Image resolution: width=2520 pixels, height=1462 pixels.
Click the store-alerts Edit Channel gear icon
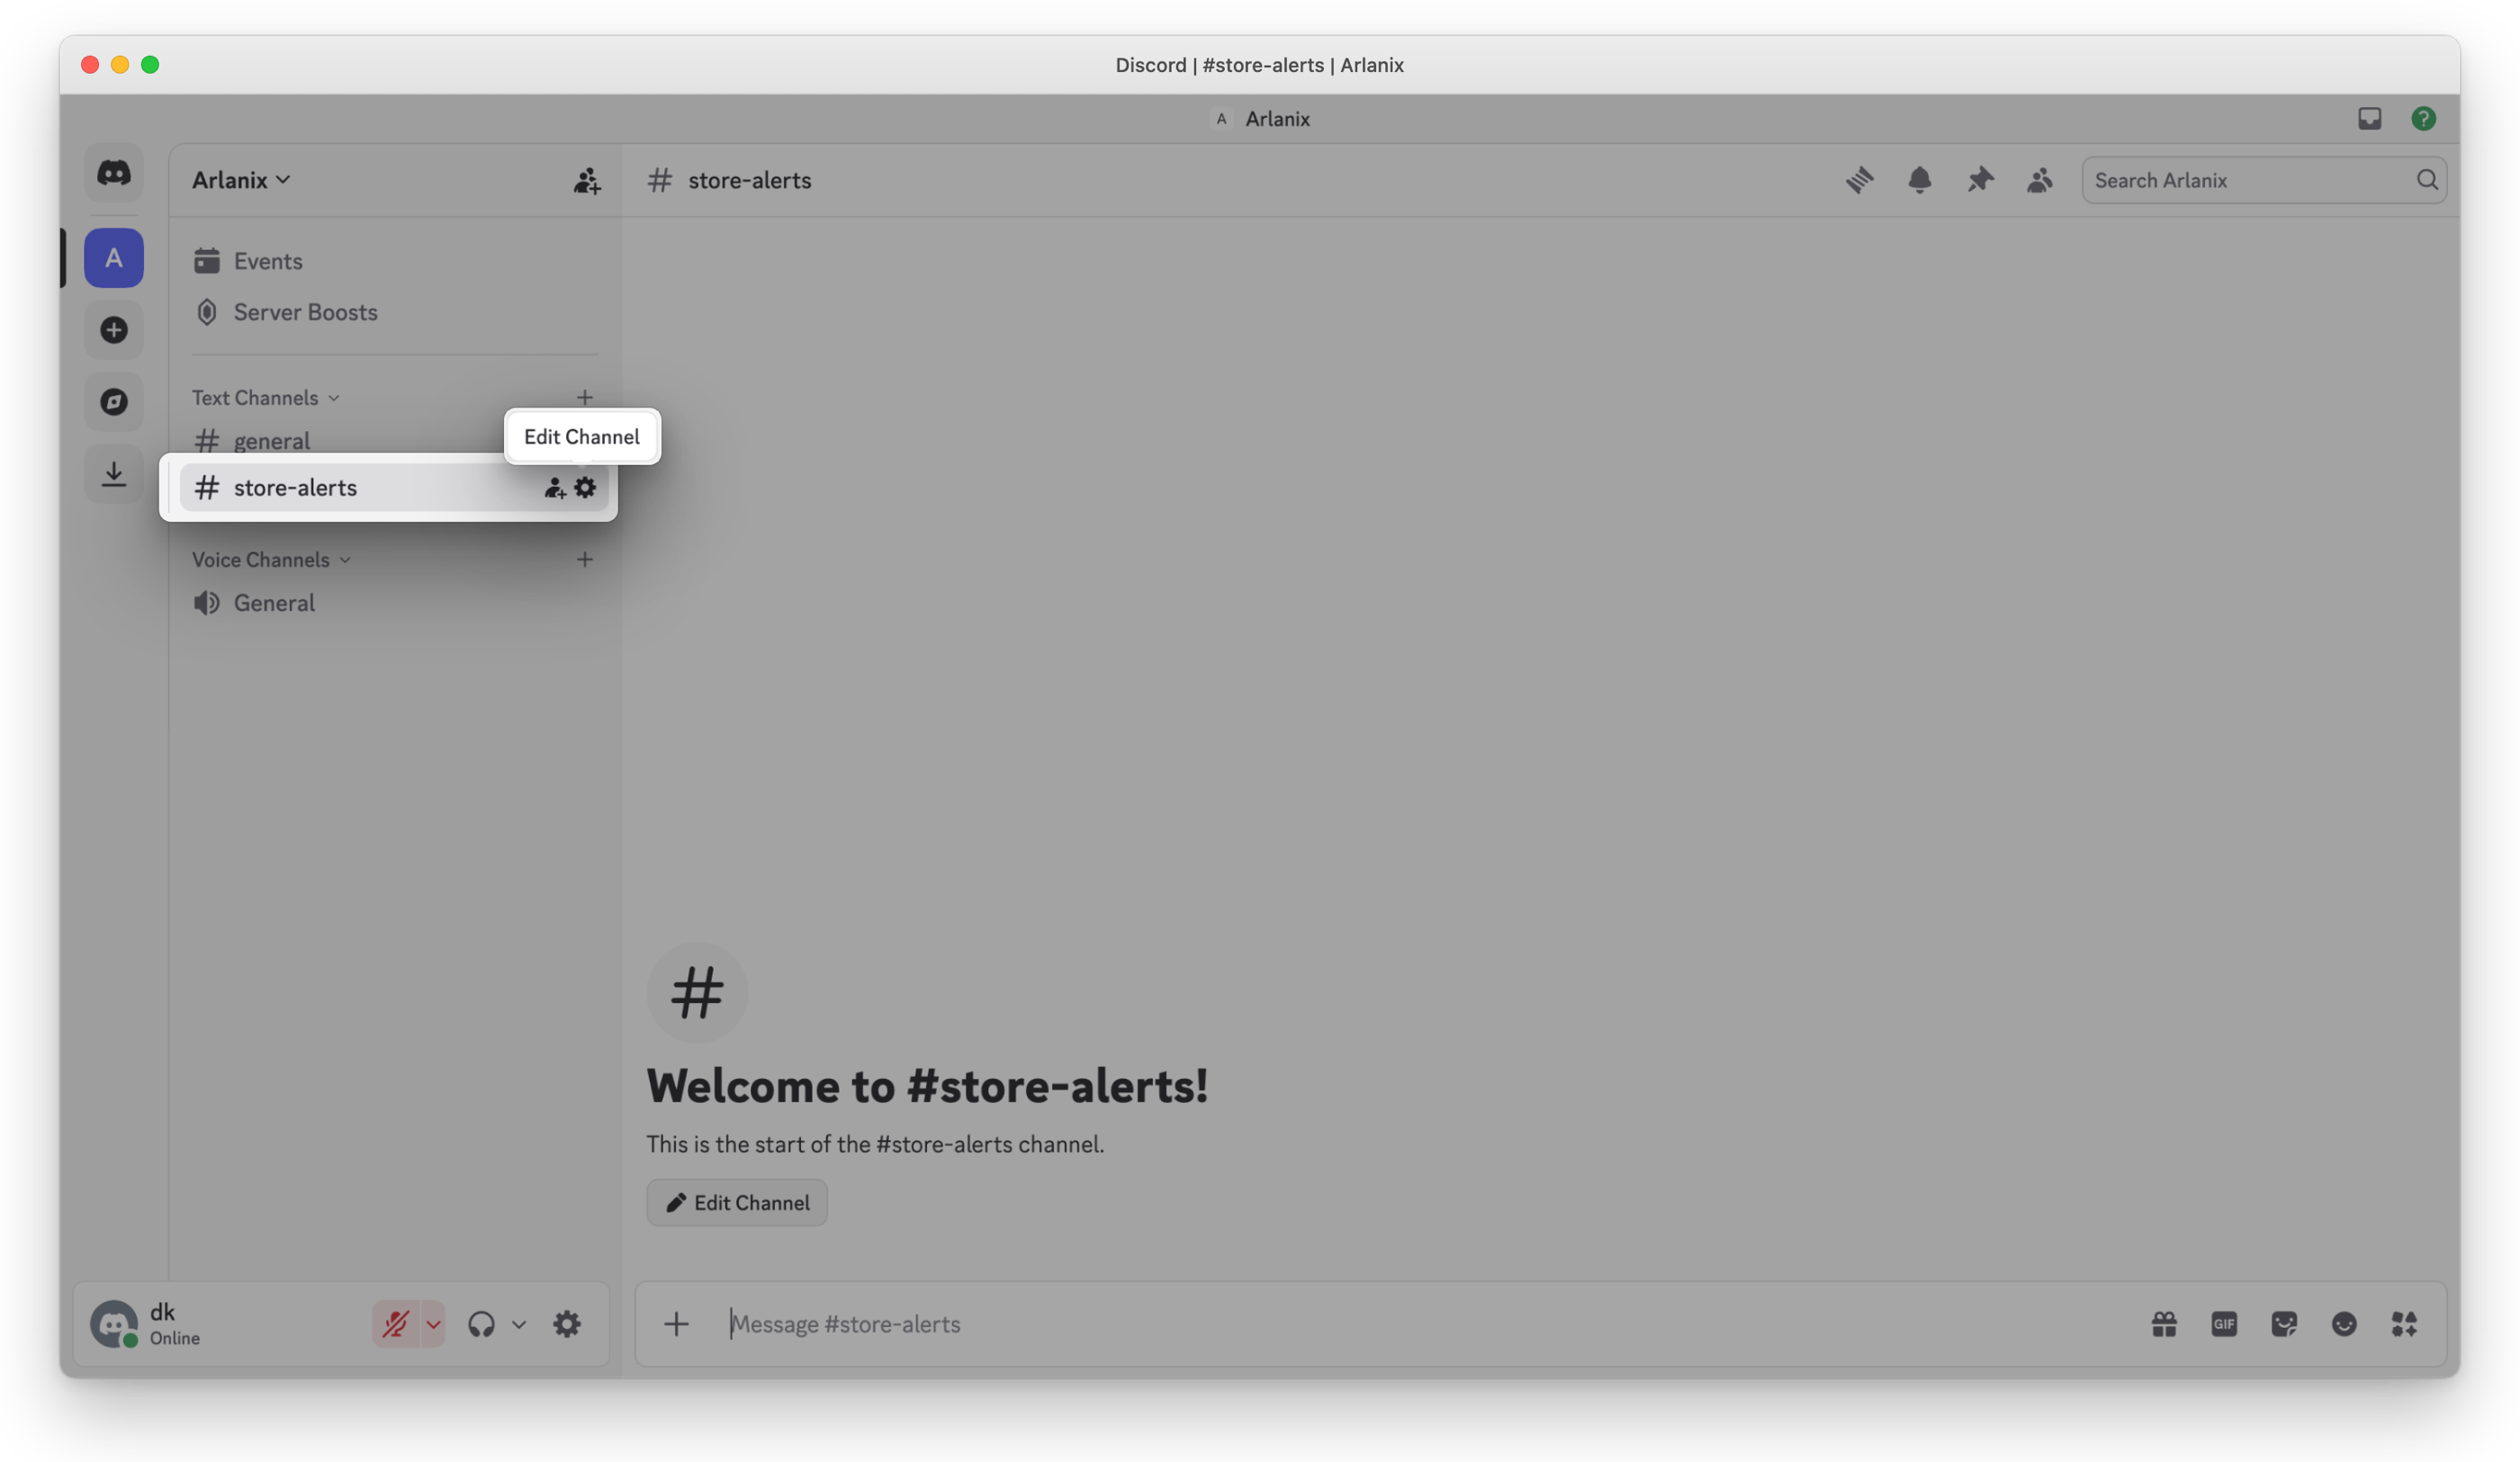(x=585, y=487)
